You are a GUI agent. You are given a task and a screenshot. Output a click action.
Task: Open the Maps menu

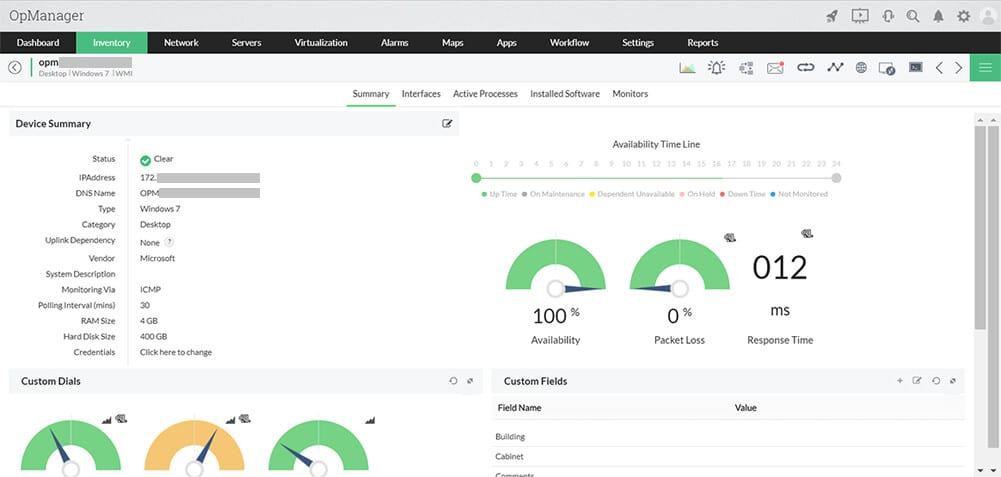pos(453,43)
